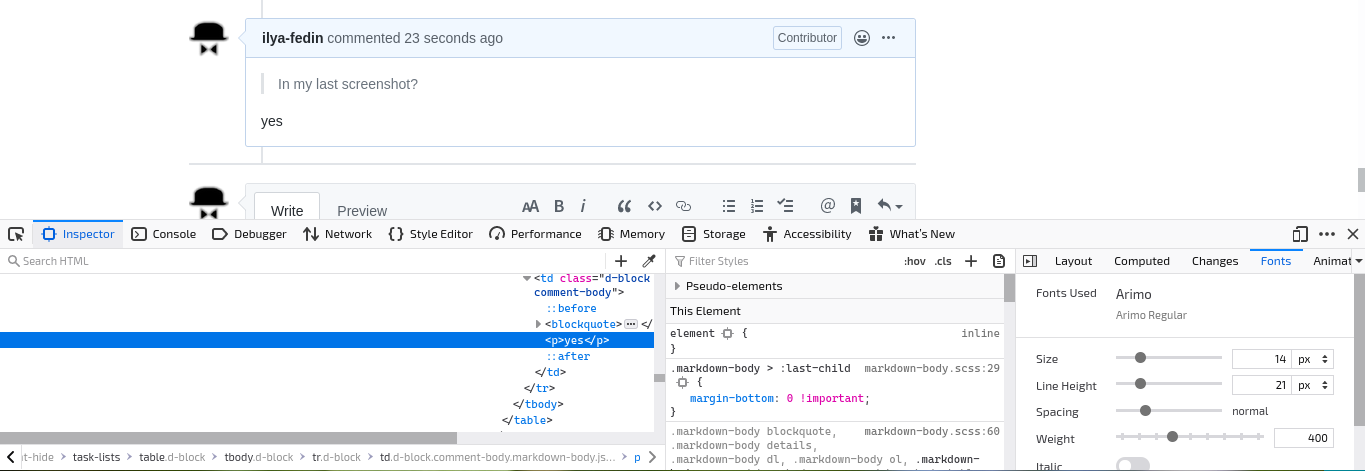Open the Debugger tab
The width and height of the screenshot is (1365, 471).
(249, 234)
